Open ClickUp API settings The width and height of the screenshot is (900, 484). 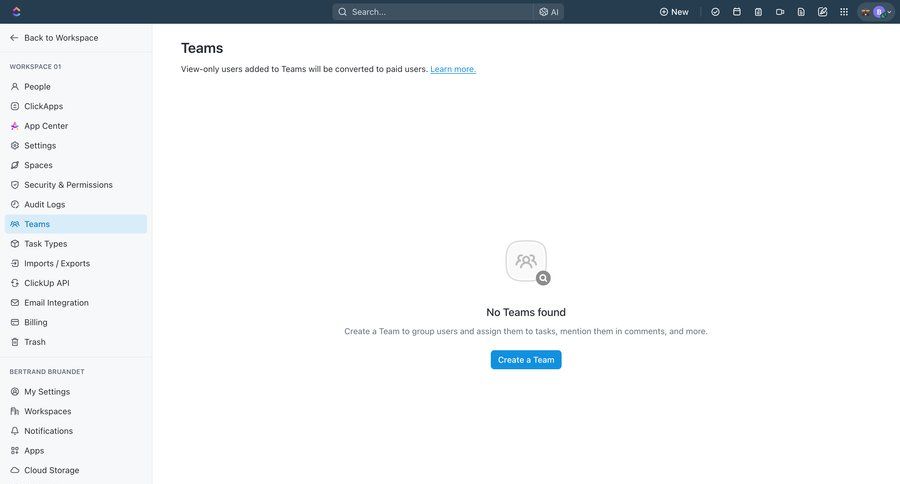[76, 283]
